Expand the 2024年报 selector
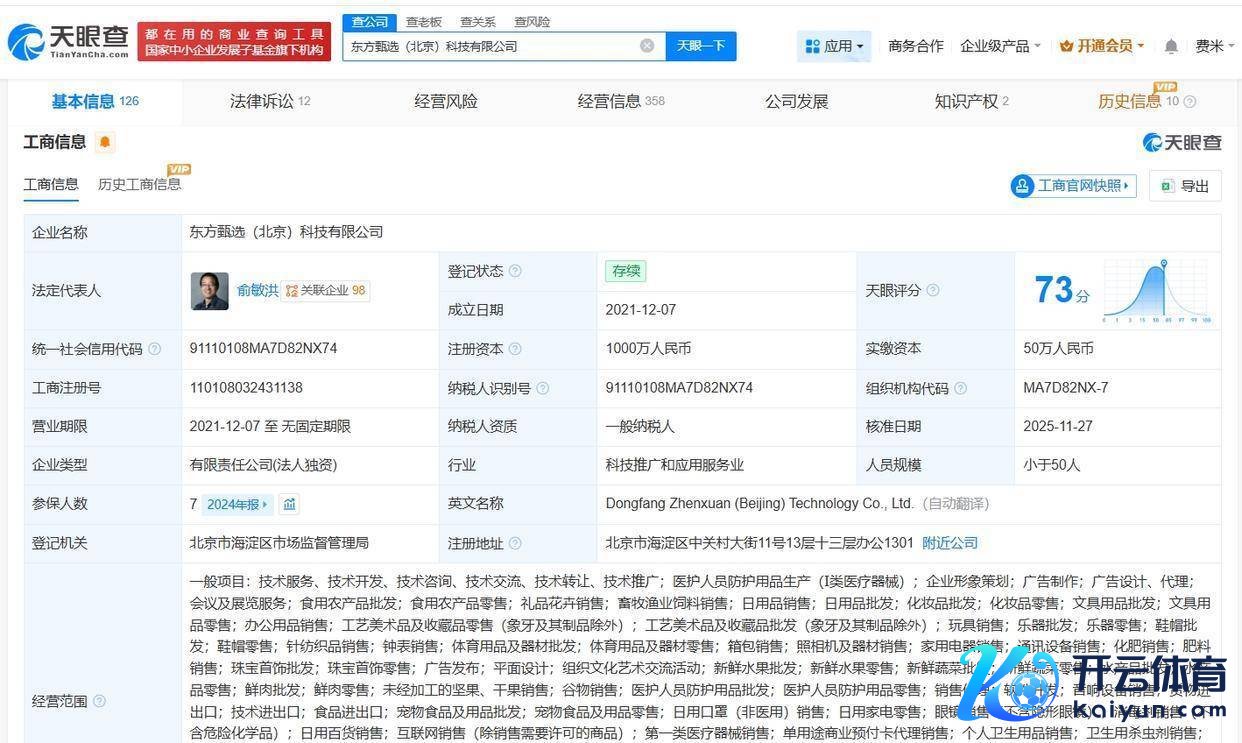 [x=237, y=504]
